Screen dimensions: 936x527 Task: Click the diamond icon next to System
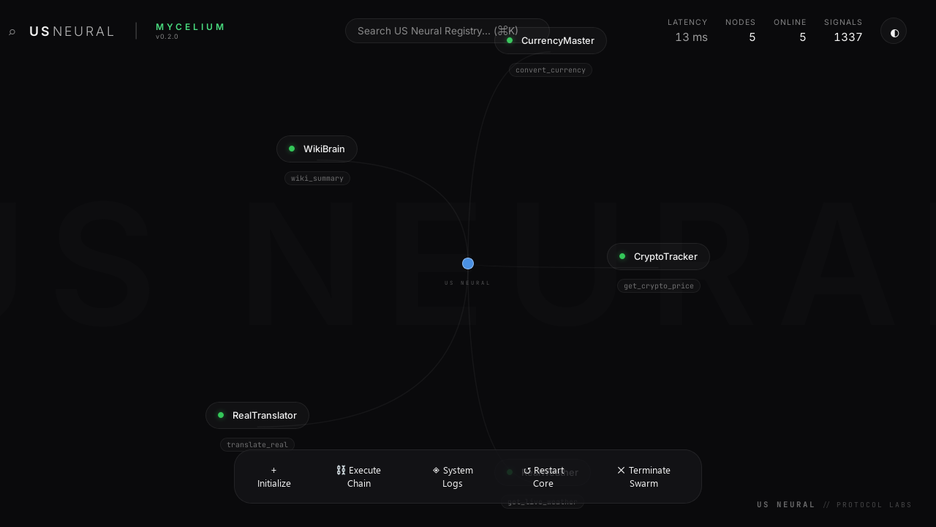coord(436,470)
